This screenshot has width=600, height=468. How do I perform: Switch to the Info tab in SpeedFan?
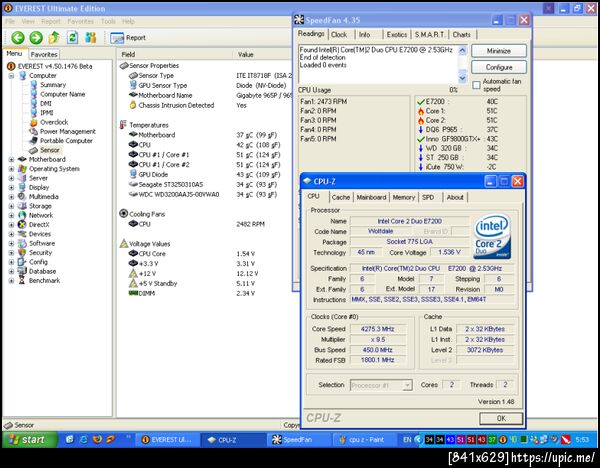point(365,34)
